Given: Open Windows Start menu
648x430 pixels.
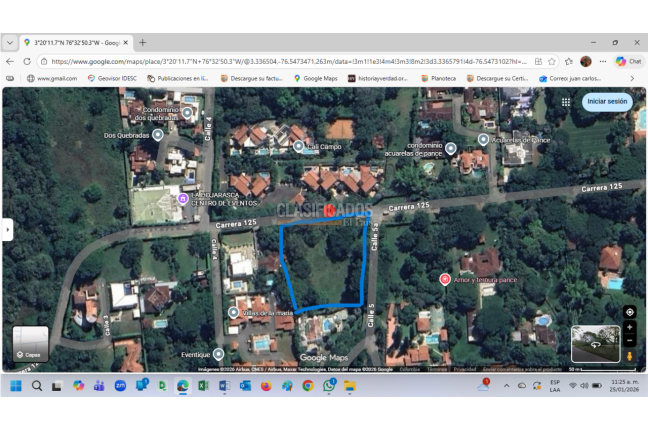Looking at the screenshot, I should pos(16,386).
